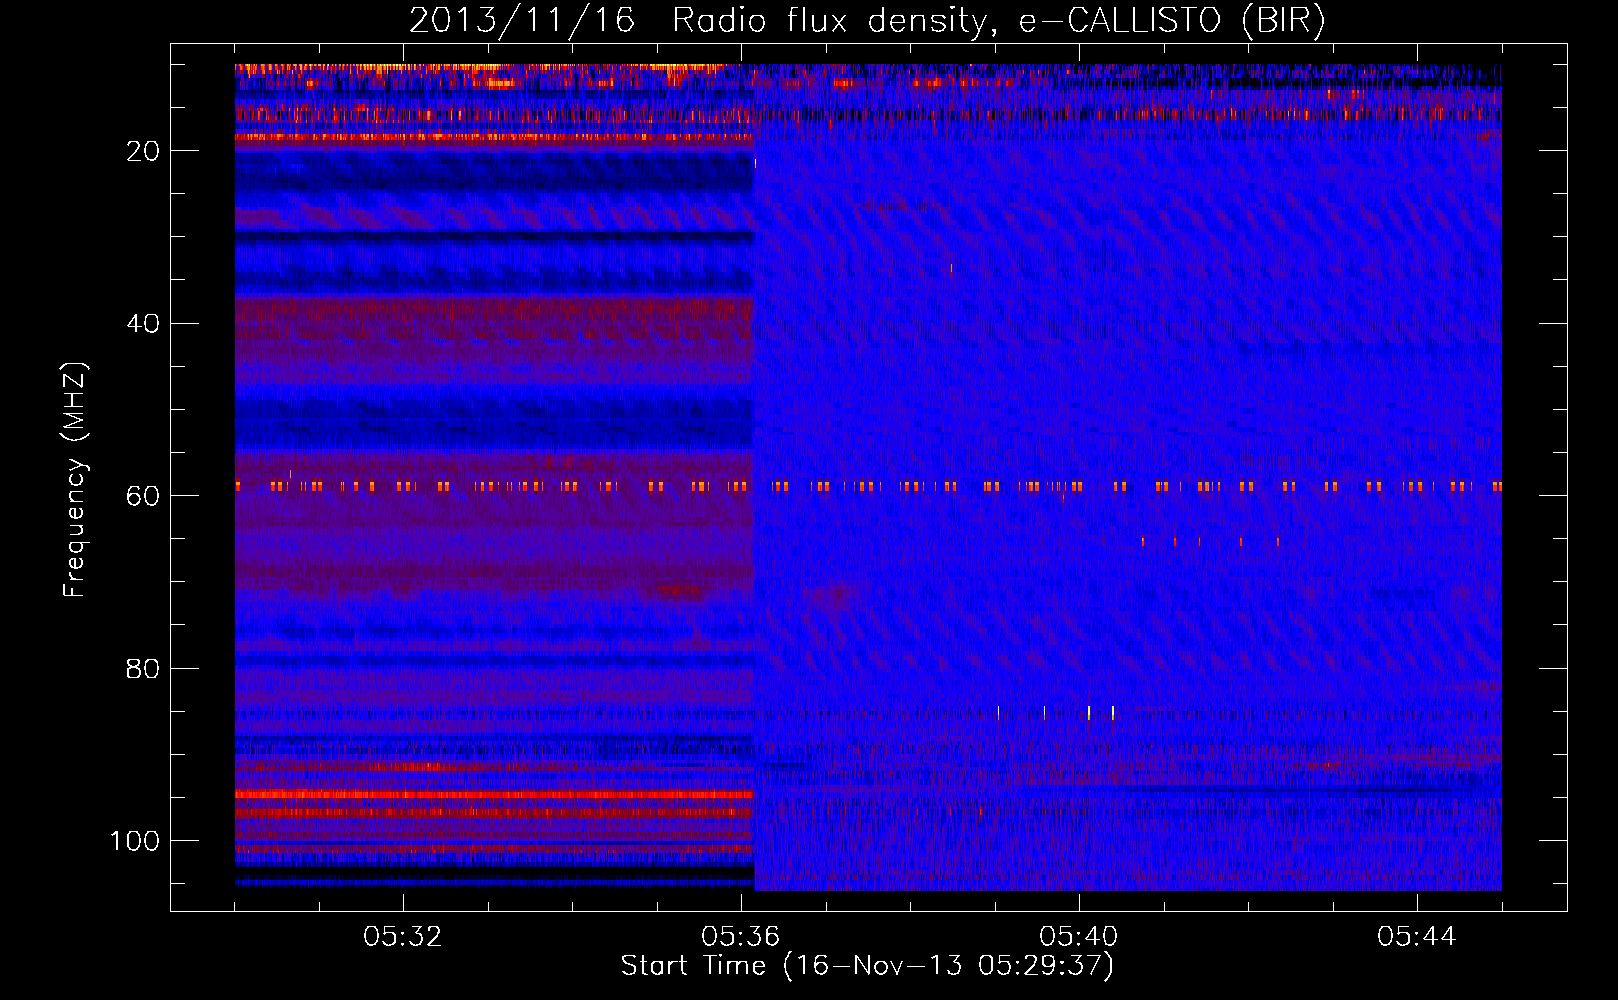Click the 80 frequency tick label
1618x1000 pixels.
(x=144, y=668)
